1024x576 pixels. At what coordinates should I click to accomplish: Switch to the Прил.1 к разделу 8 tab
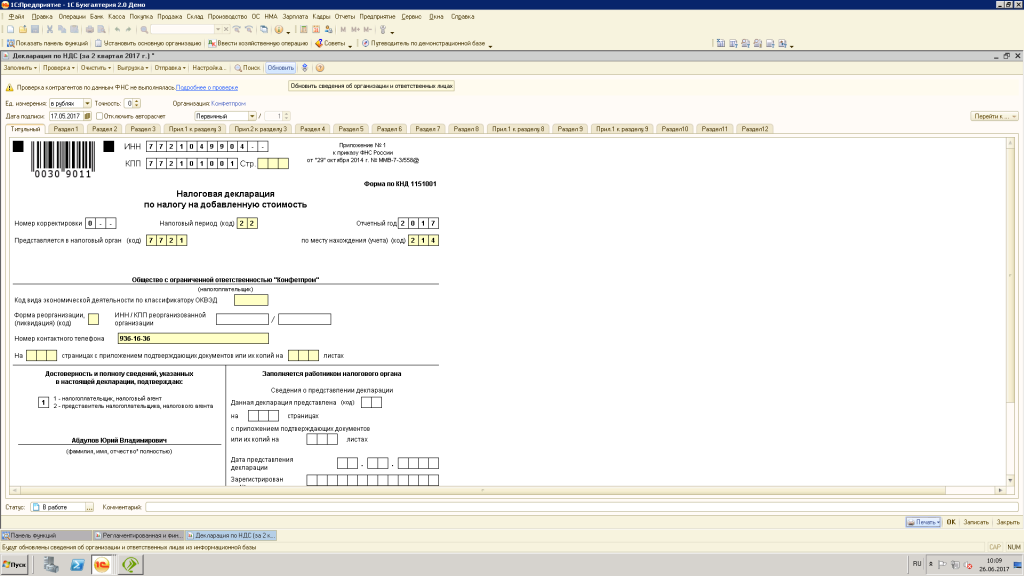[518, 129]
